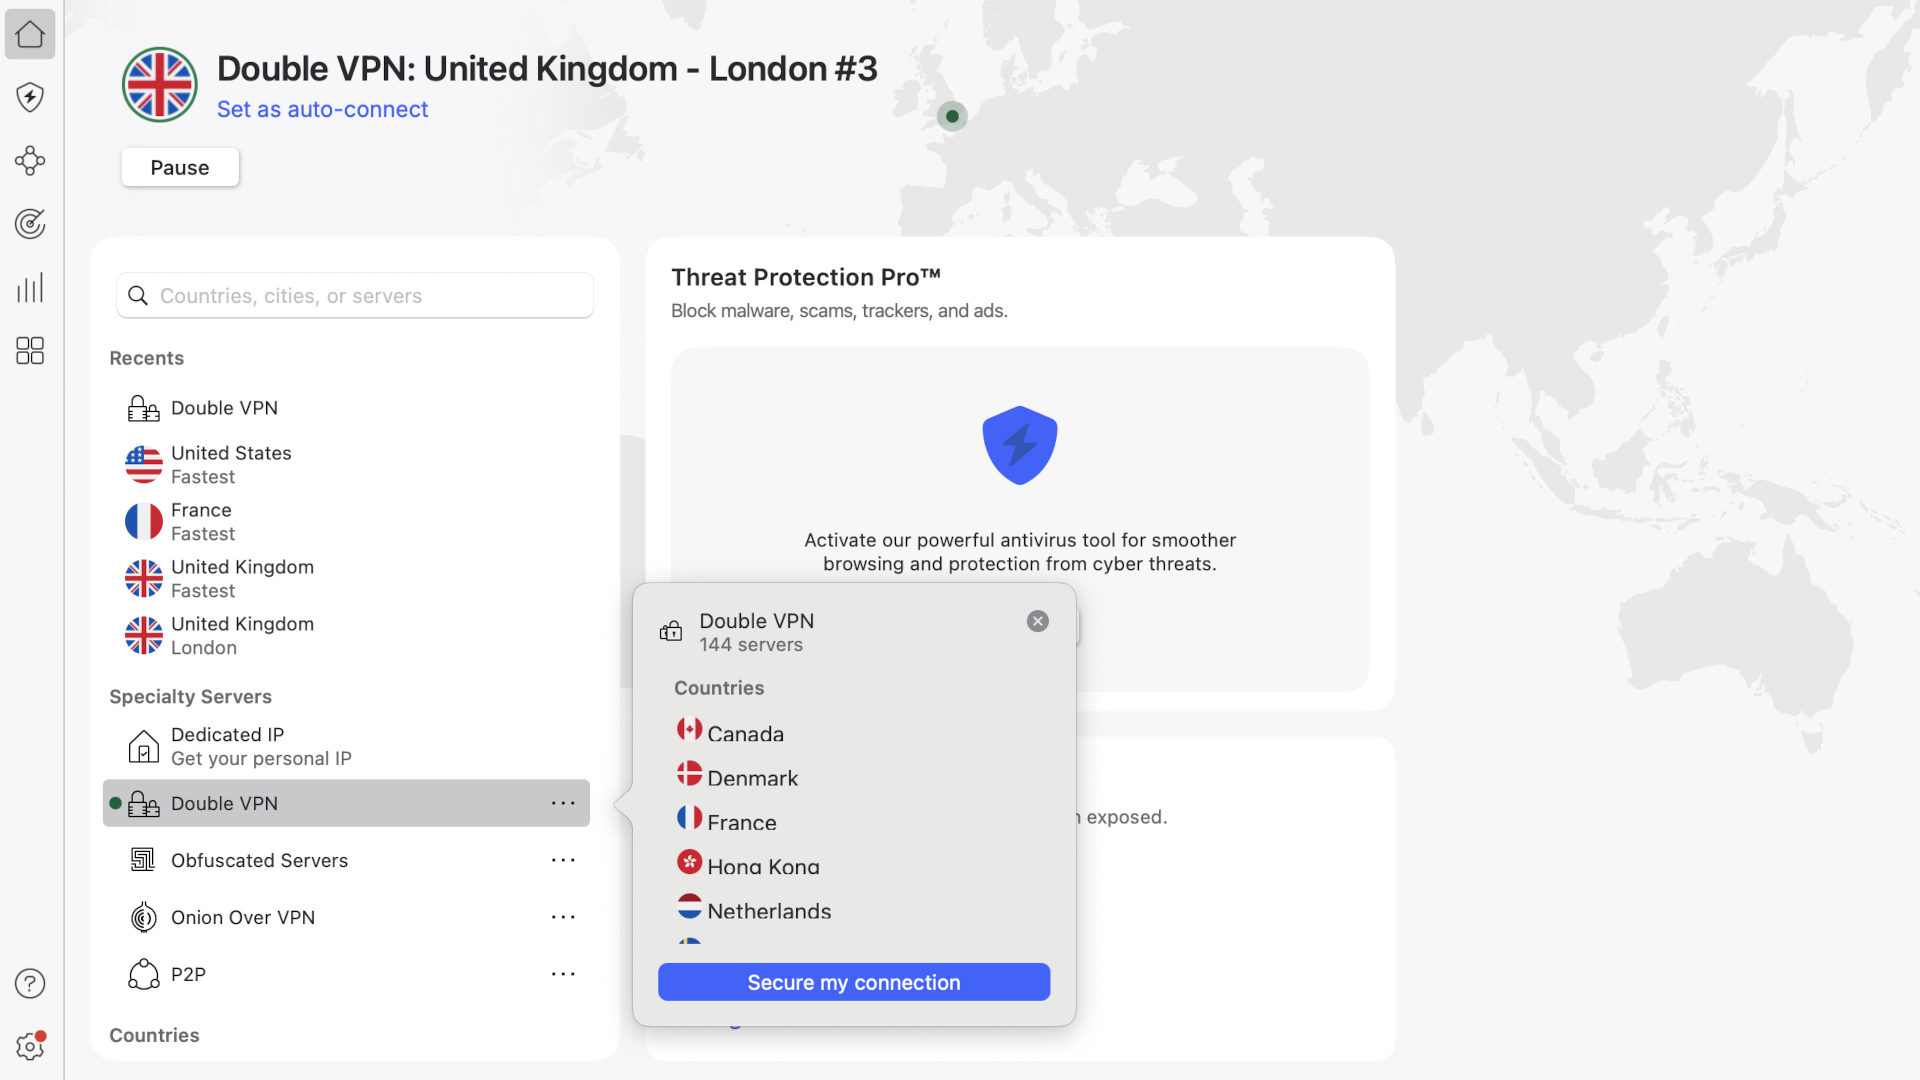
Task: Open the Home sidebar icon
Action: [x=30, y=34]
